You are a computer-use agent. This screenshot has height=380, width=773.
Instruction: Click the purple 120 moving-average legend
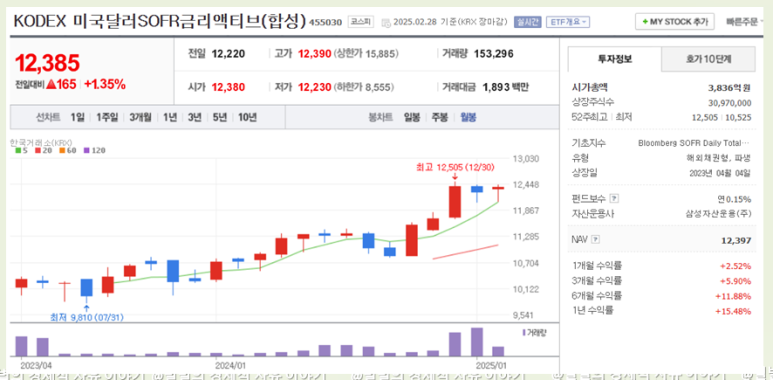[x=95, y=150]
